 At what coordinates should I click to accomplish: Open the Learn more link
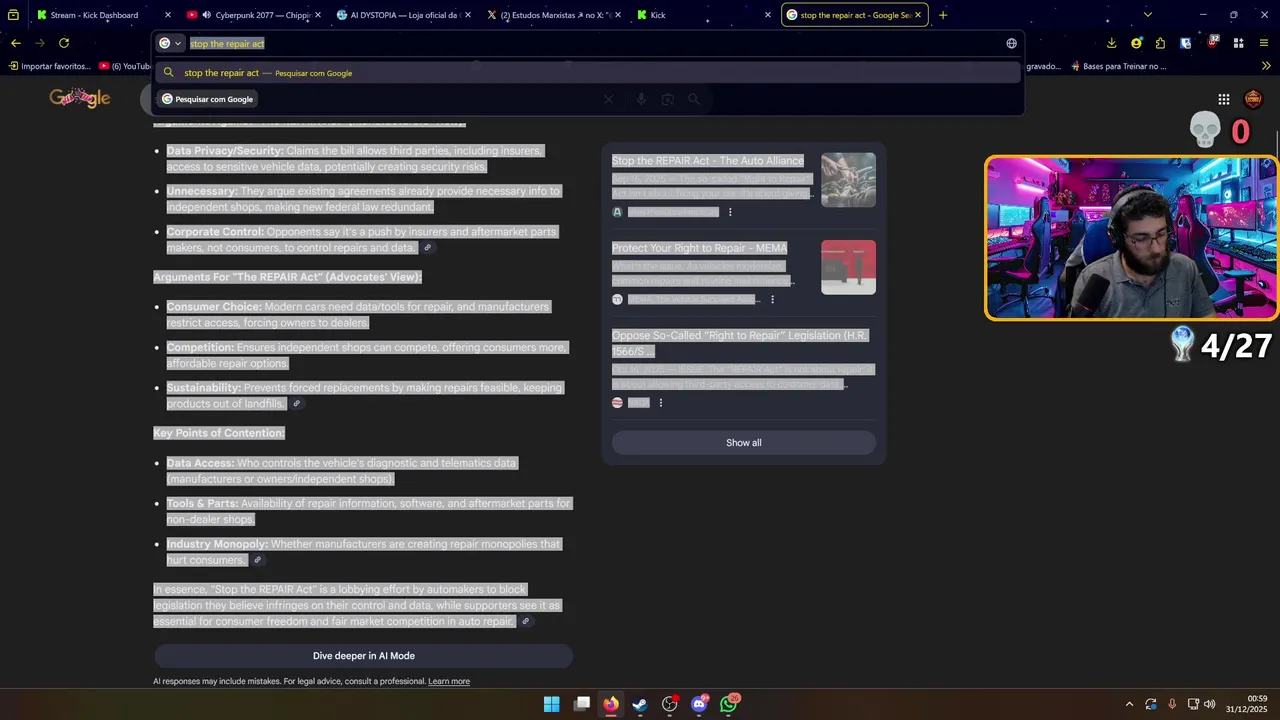pyautogui.click(x=449, y=681)
